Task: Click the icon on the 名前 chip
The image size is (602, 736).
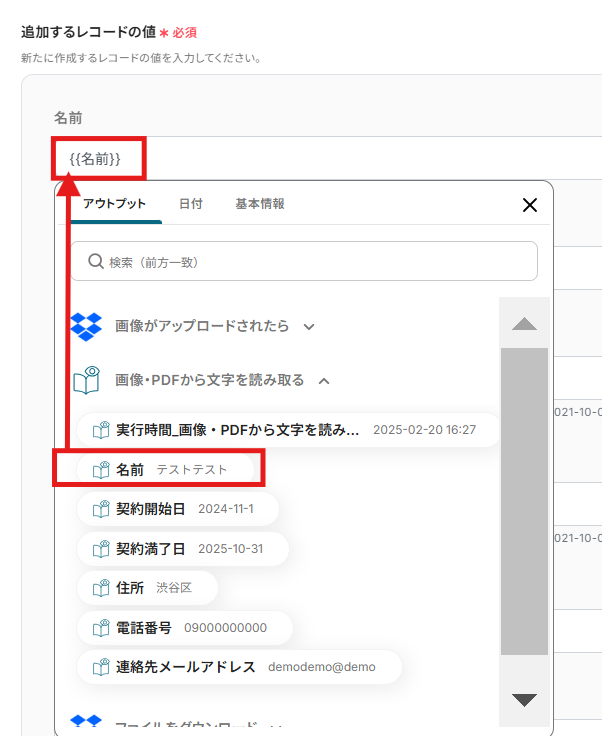Action: pos(101,469)
